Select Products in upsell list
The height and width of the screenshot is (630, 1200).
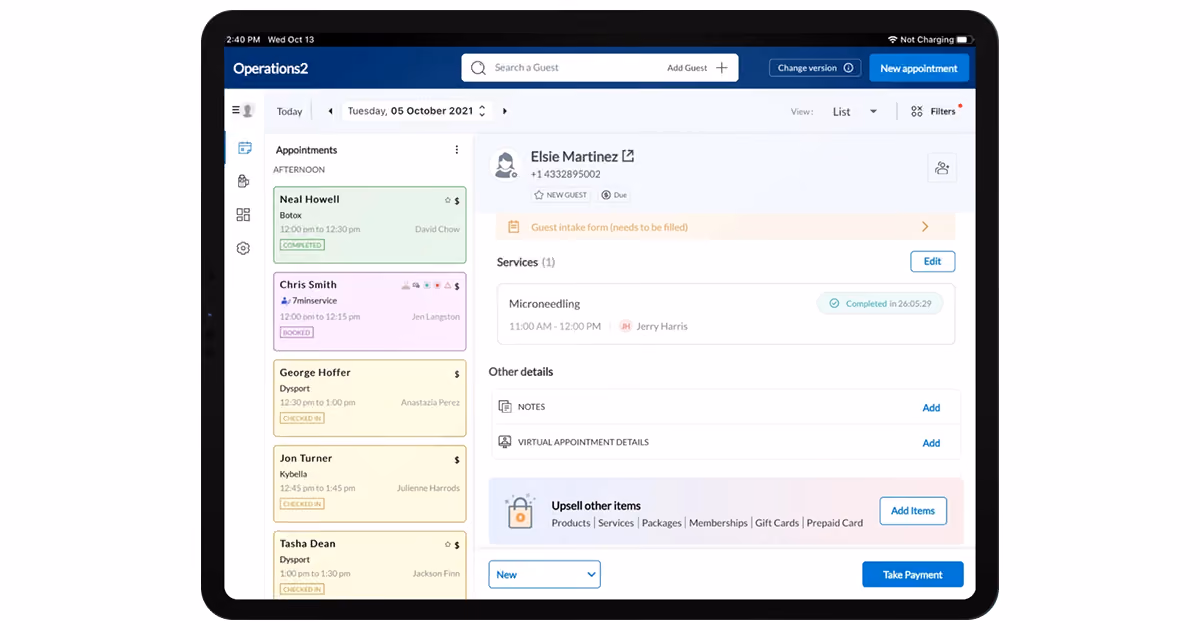[571, 523]
